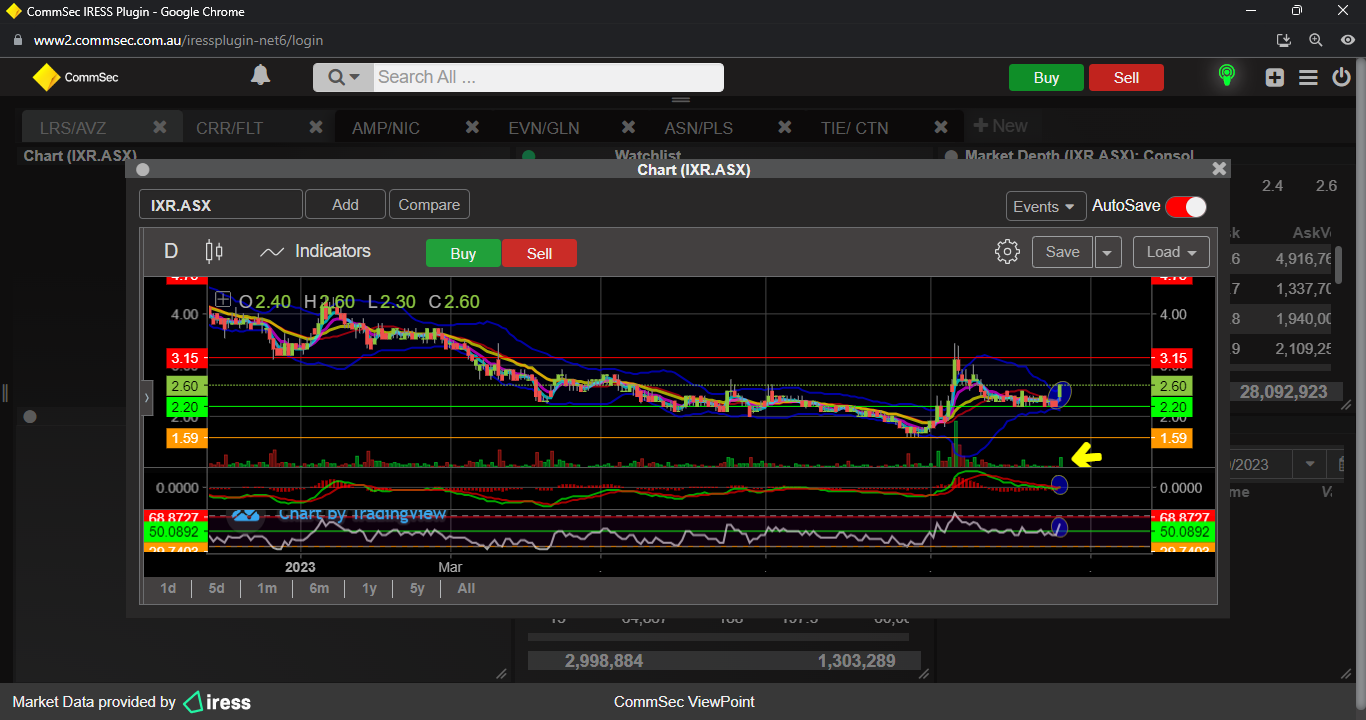Select the 6m time range
1366x720 pixels.
pos(319,588)
